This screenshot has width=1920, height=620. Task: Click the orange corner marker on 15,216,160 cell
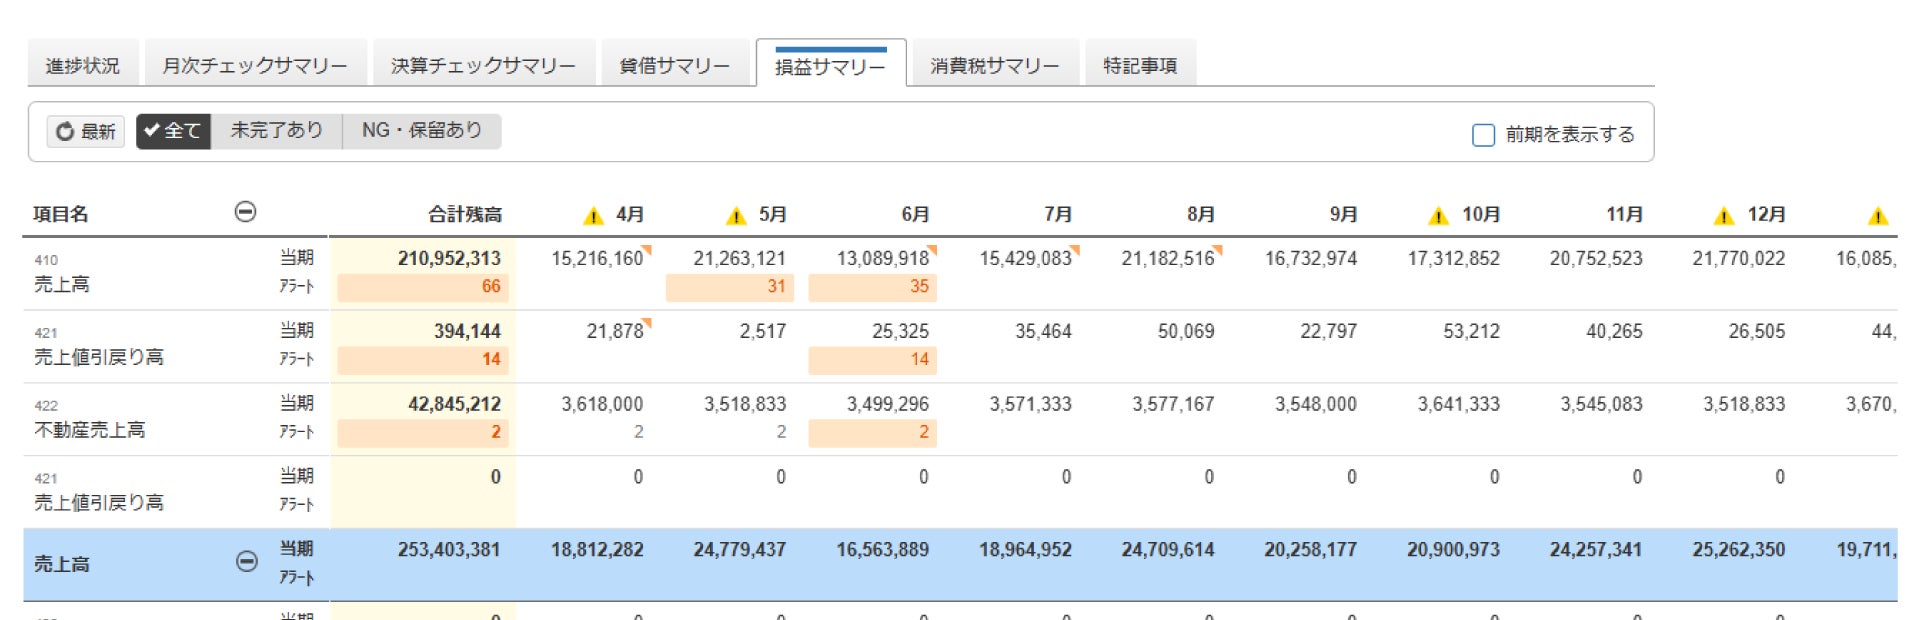pyautogui.click(x=647, y=250)
